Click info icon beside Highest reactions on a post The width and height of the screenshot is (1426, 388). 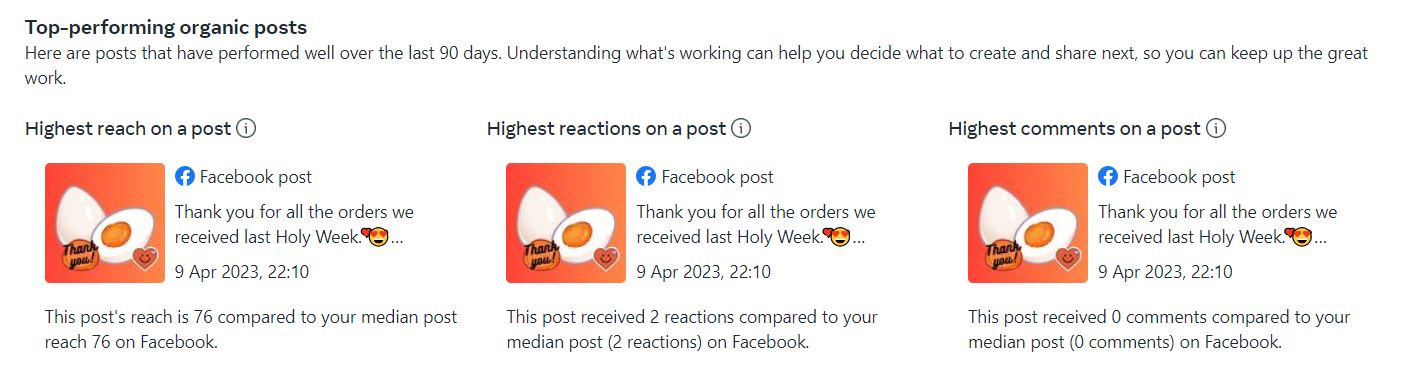pos(741,129)
